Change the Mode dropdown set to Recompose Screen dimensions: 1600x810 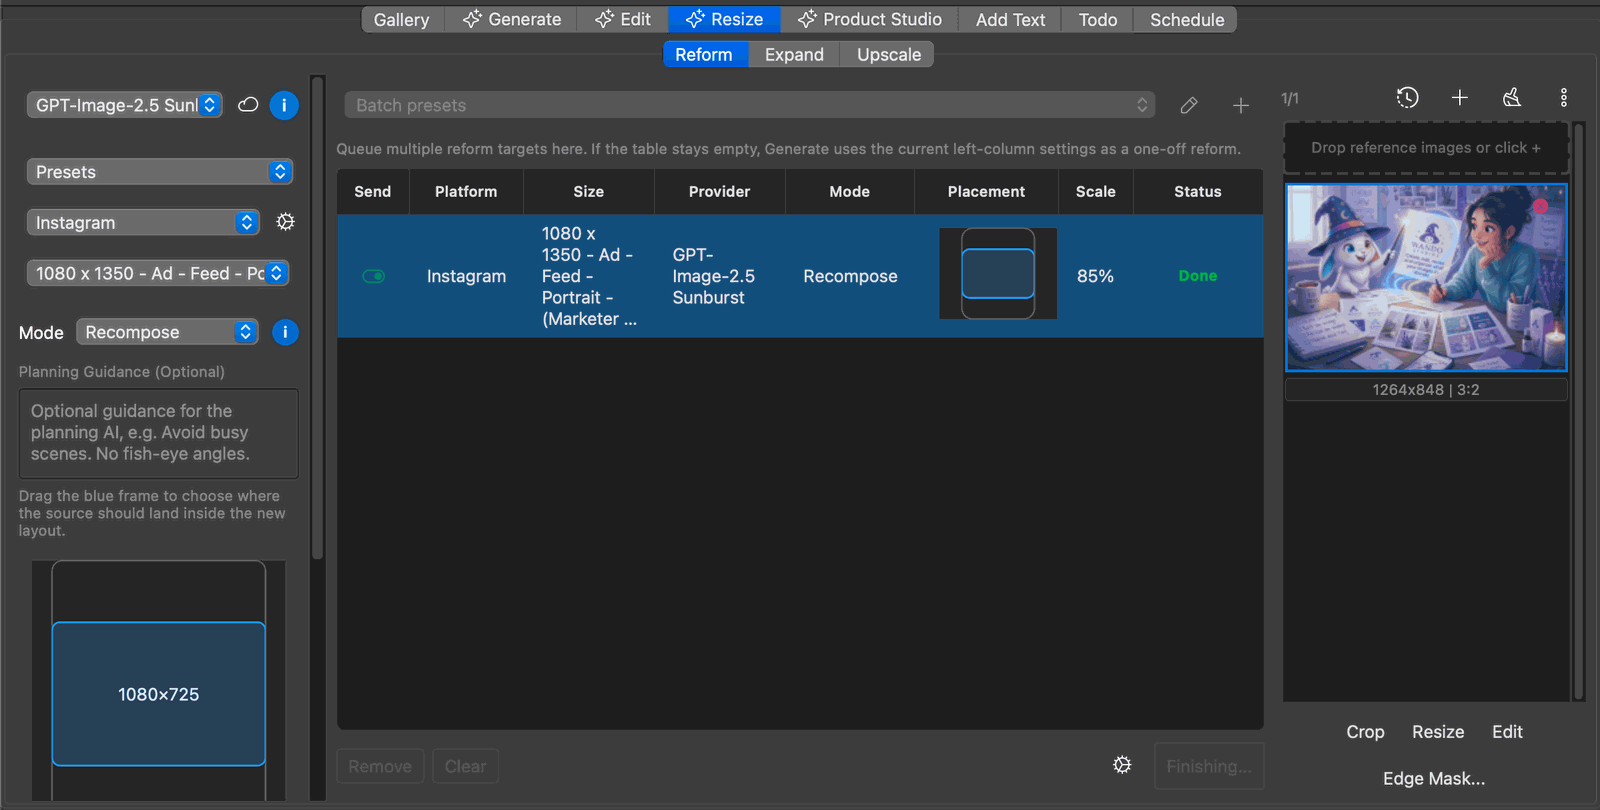pos(167,332)
